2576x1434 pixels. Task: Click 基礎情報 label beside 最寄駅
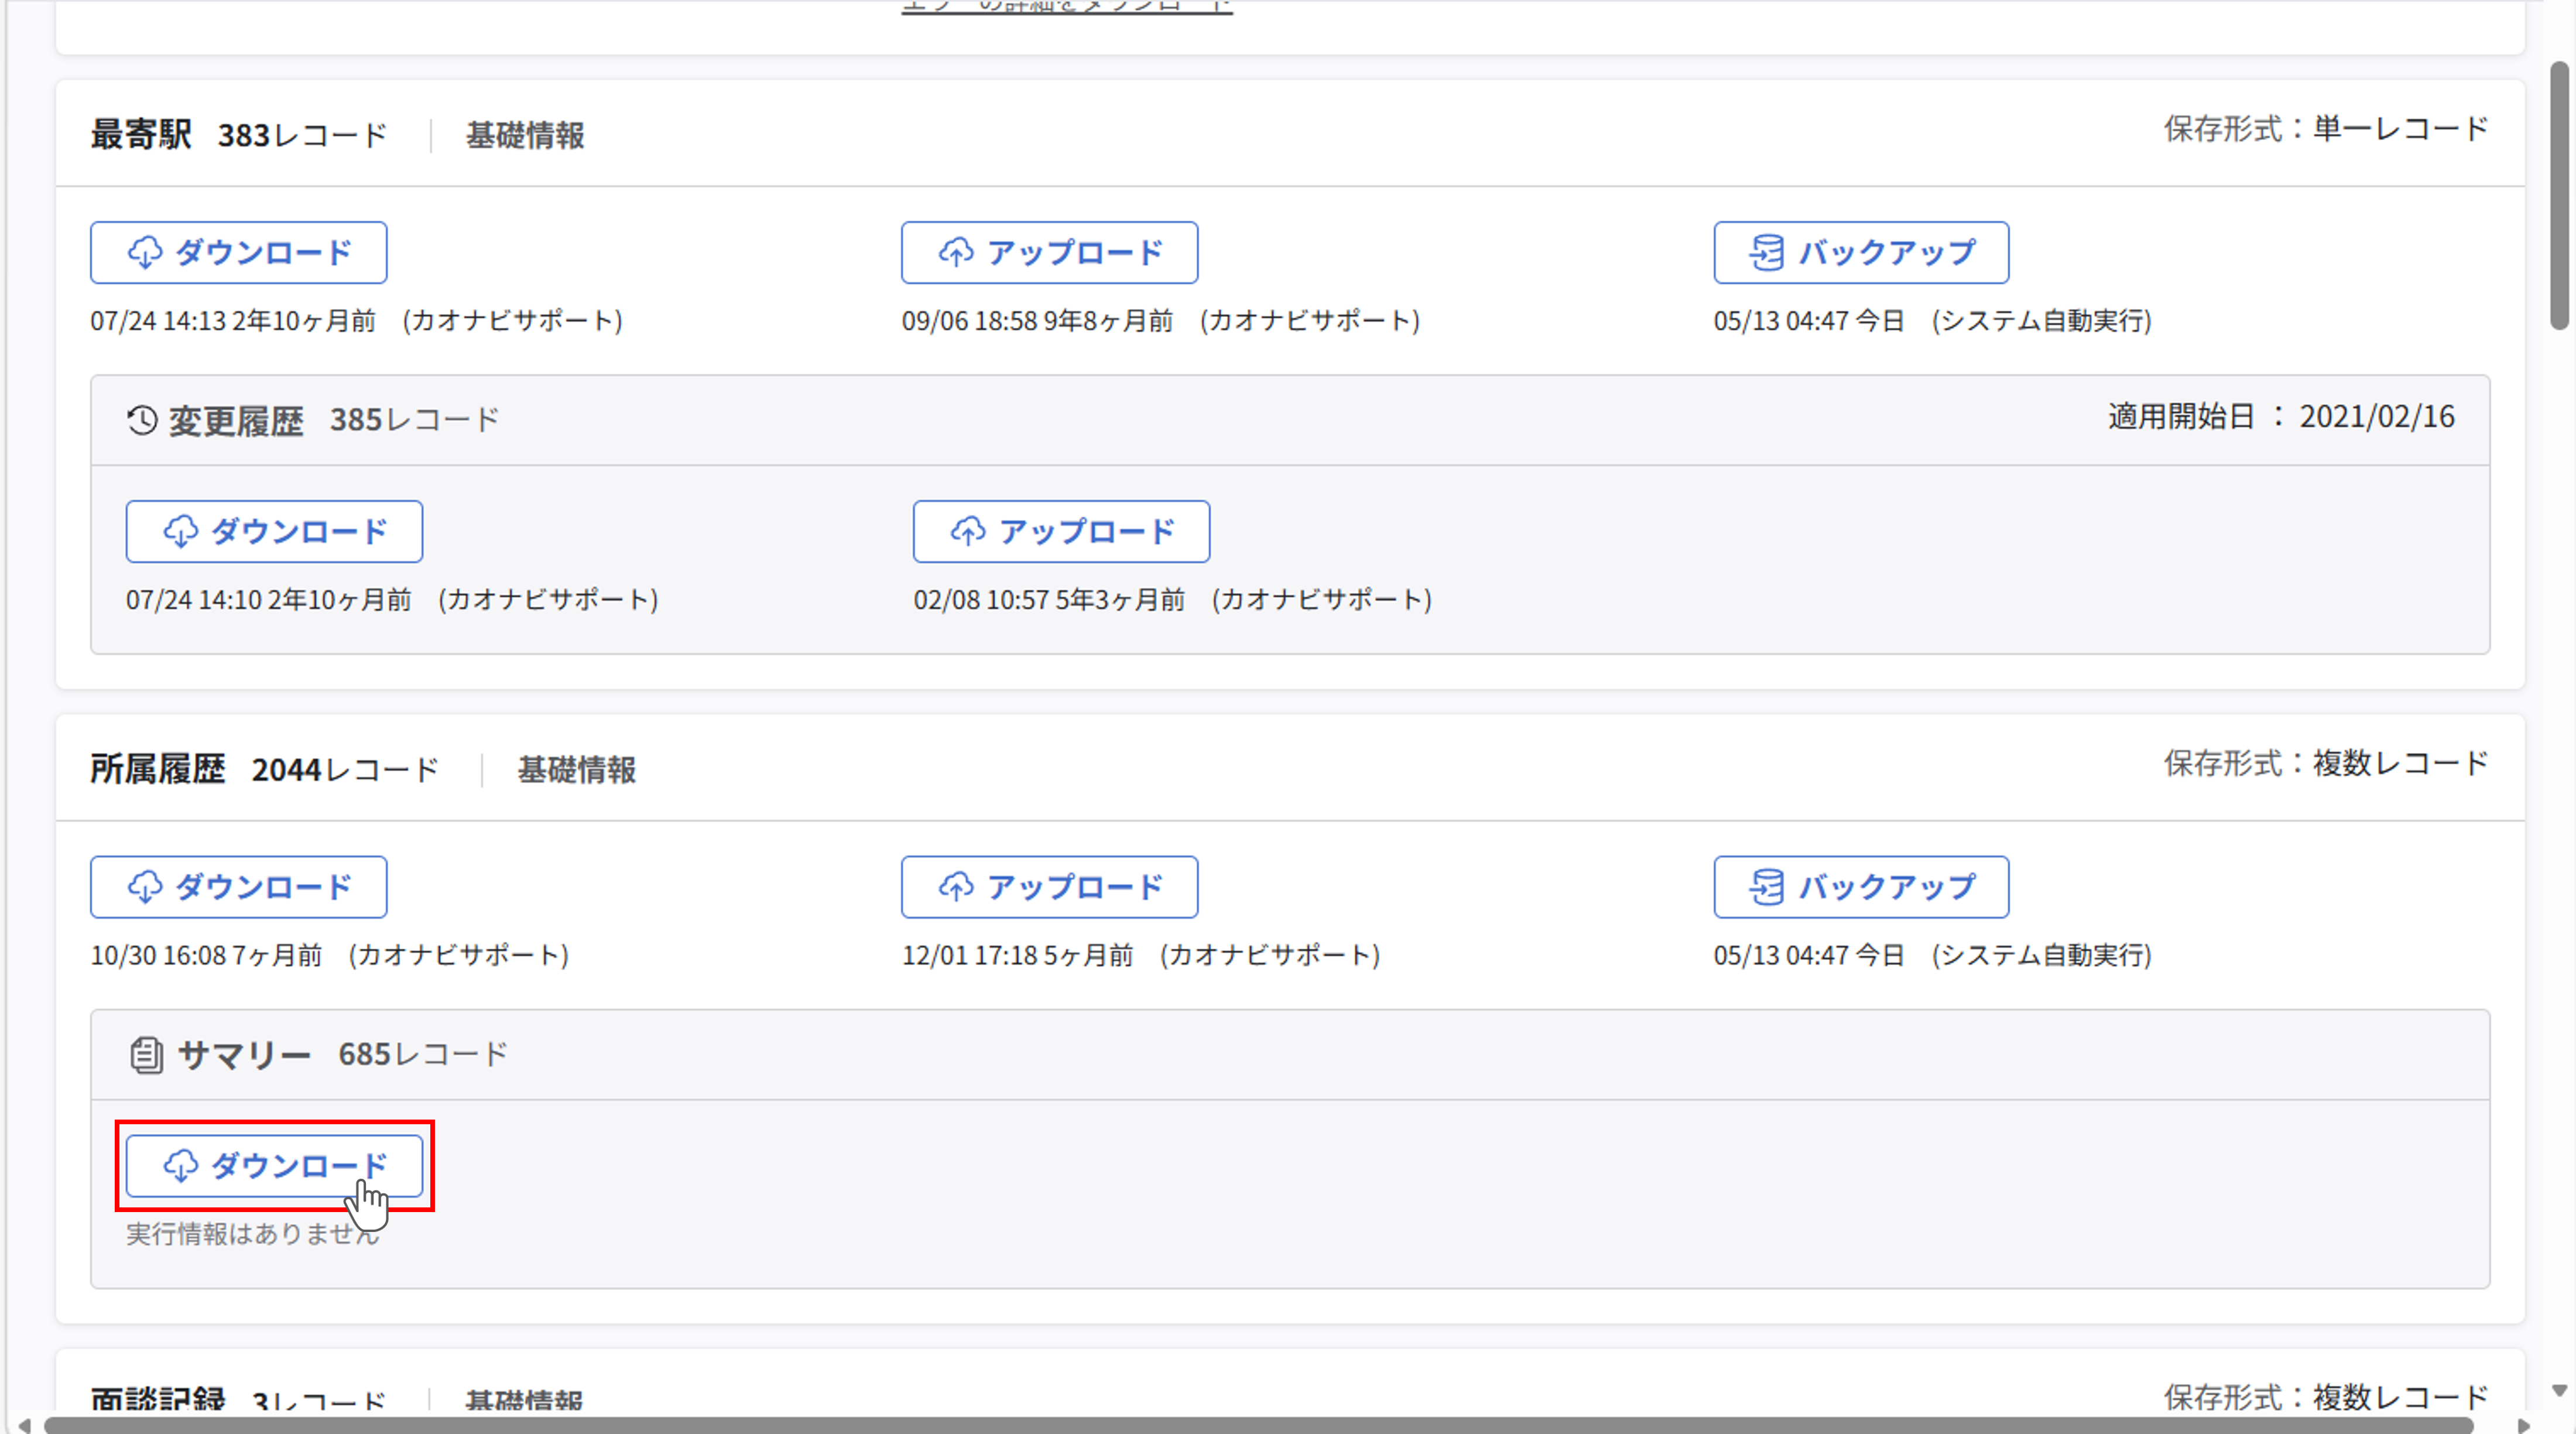tap(525, 135)
